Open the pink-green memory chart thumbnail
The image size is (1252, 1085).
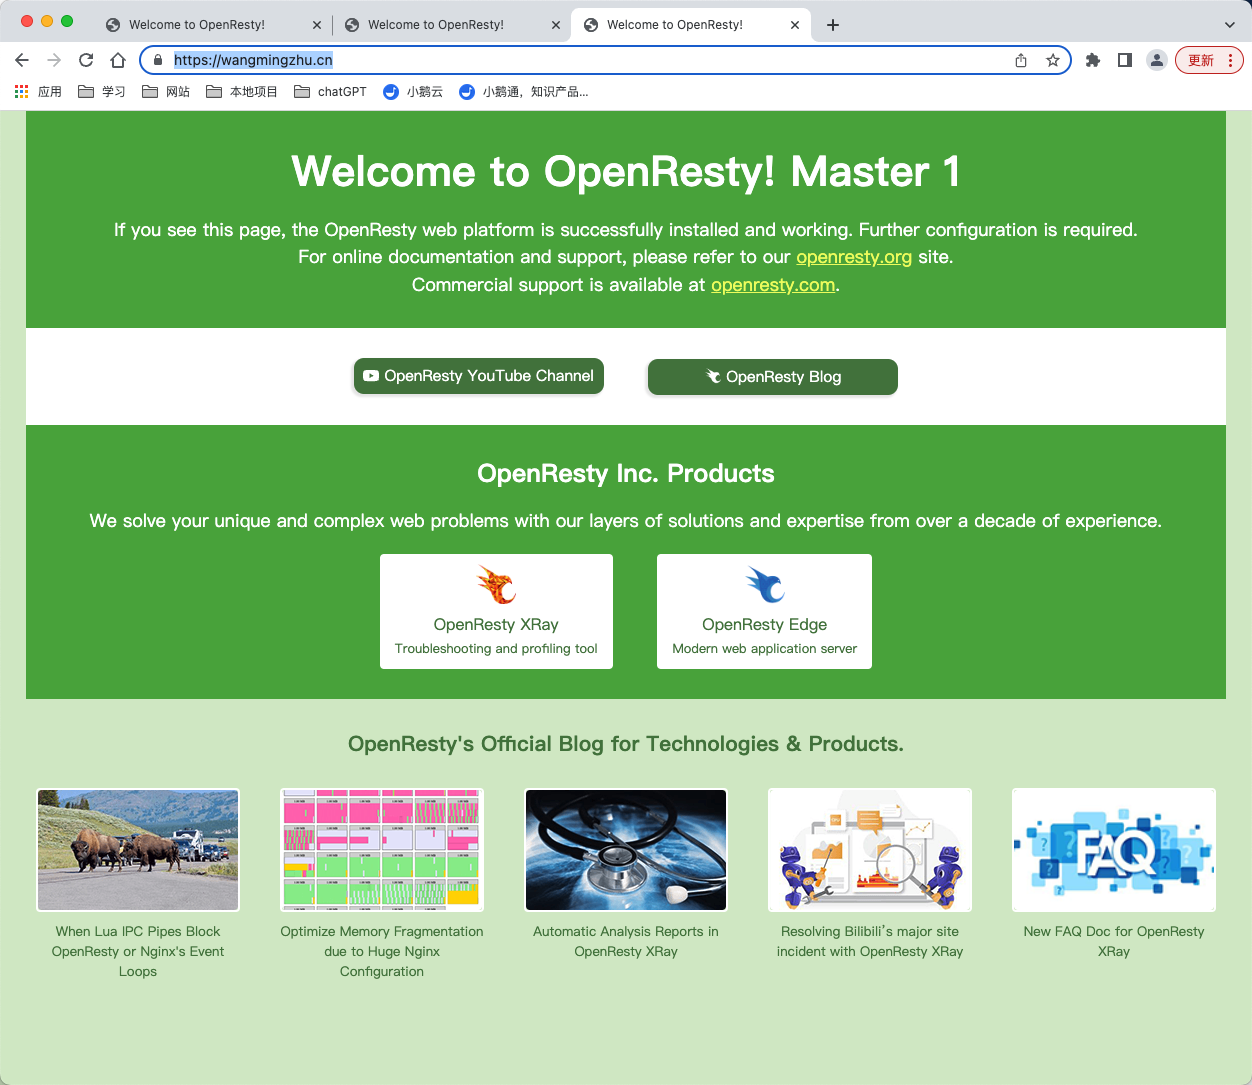382,850
